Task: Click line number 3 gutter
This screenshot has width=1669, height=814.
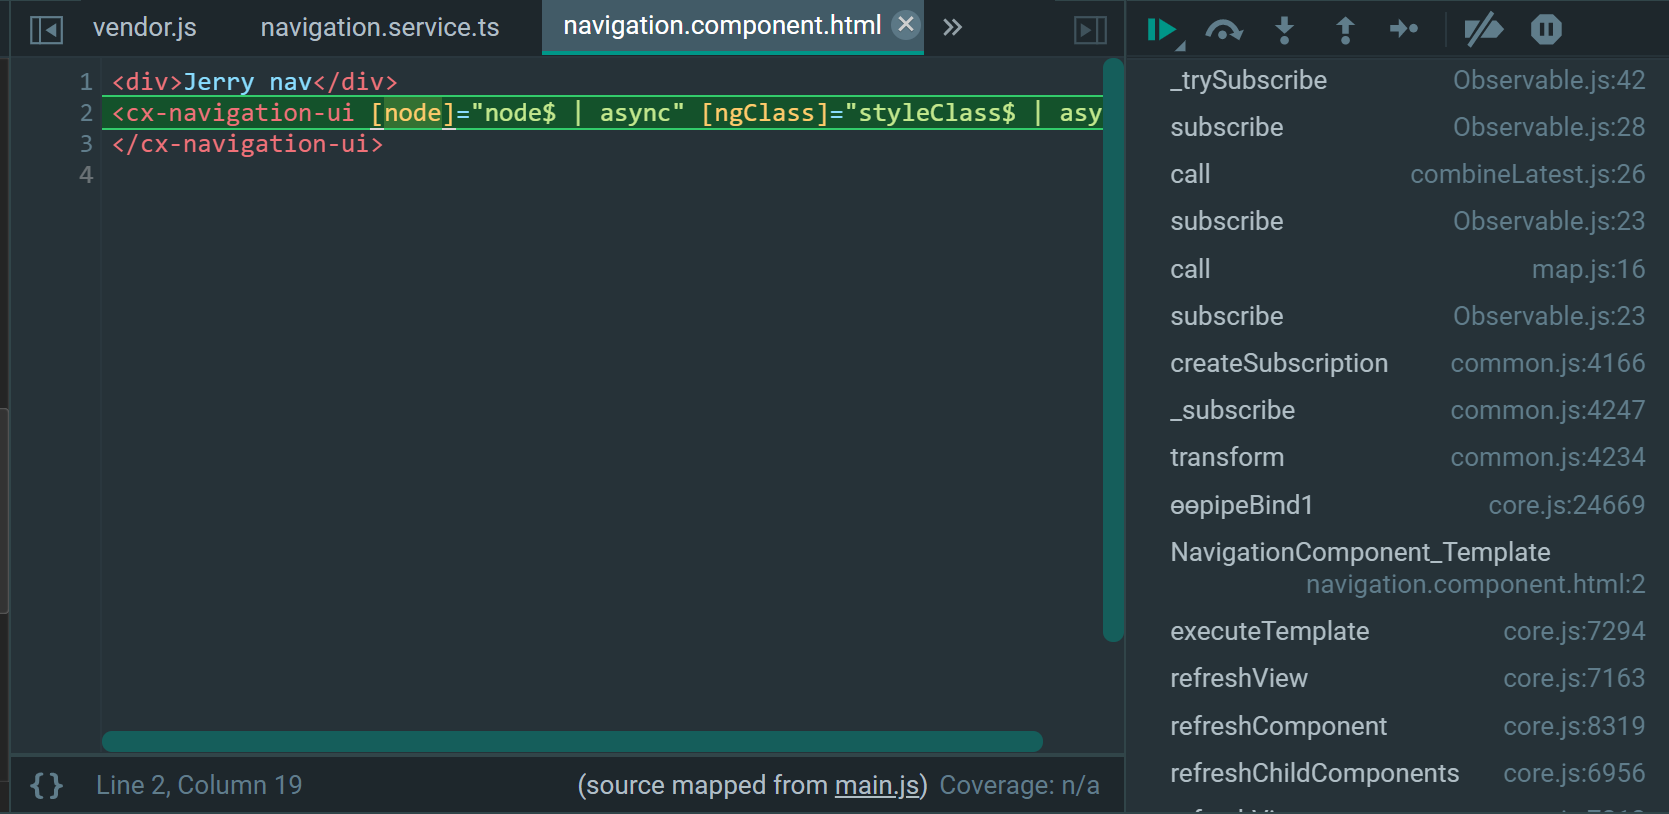Action: coord(86,144)
